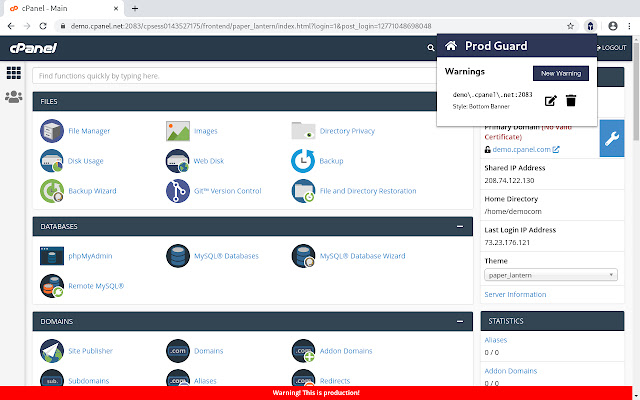Open the Server Information link

click(515, 294)
